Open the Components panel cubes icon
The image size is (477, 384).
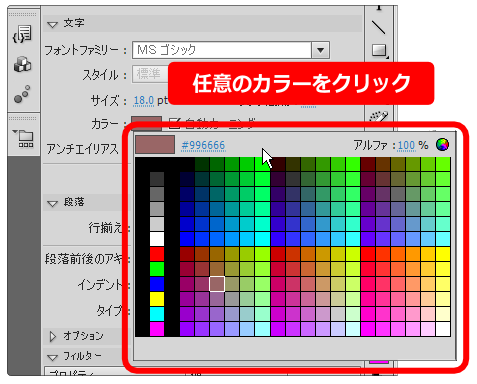(22, 64)
